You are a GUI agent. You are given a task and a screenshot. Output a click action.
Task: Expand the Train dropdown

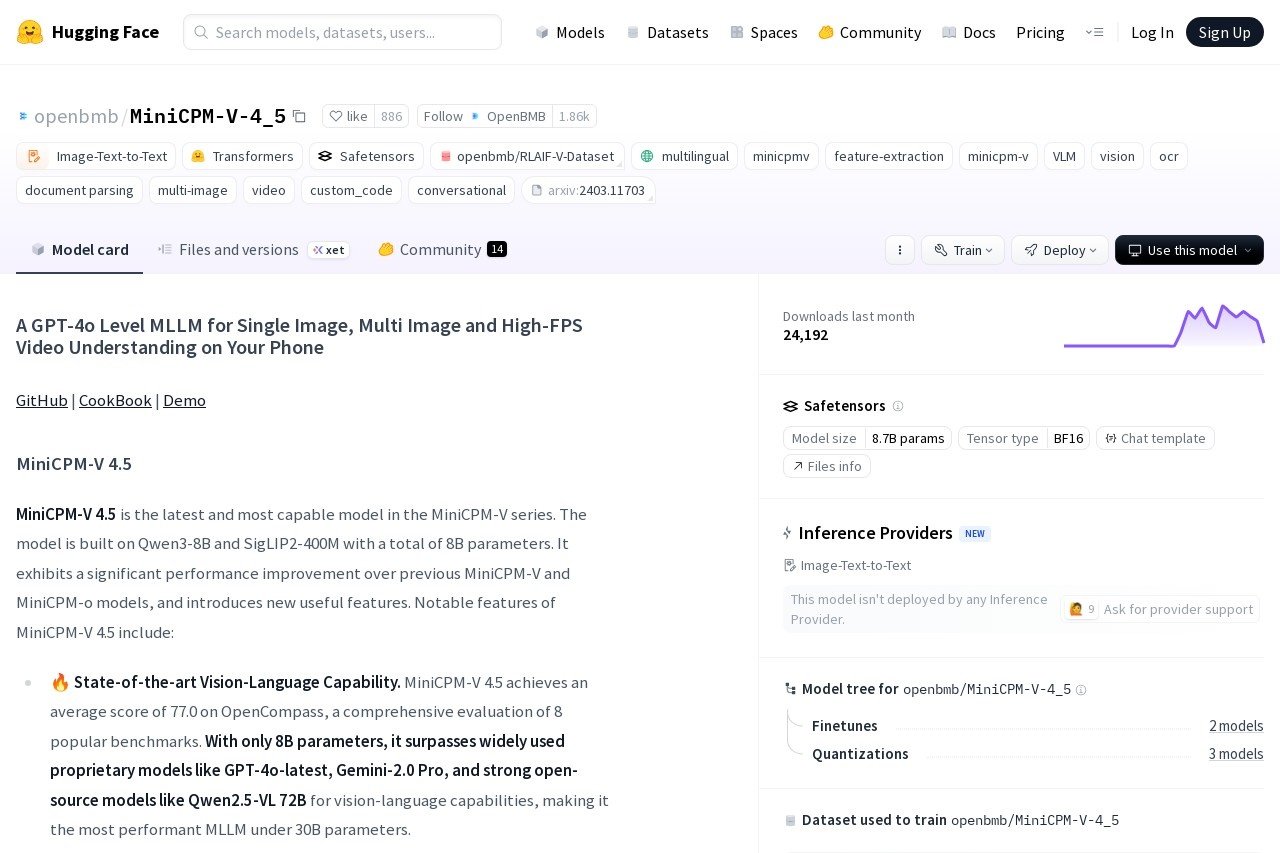[962, 250]
